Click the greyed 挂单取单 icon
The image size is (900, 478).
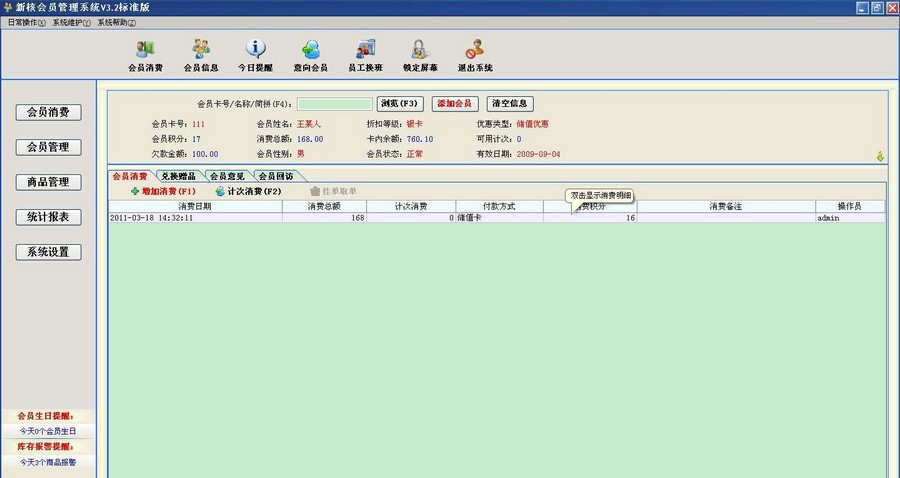[315, 191]
